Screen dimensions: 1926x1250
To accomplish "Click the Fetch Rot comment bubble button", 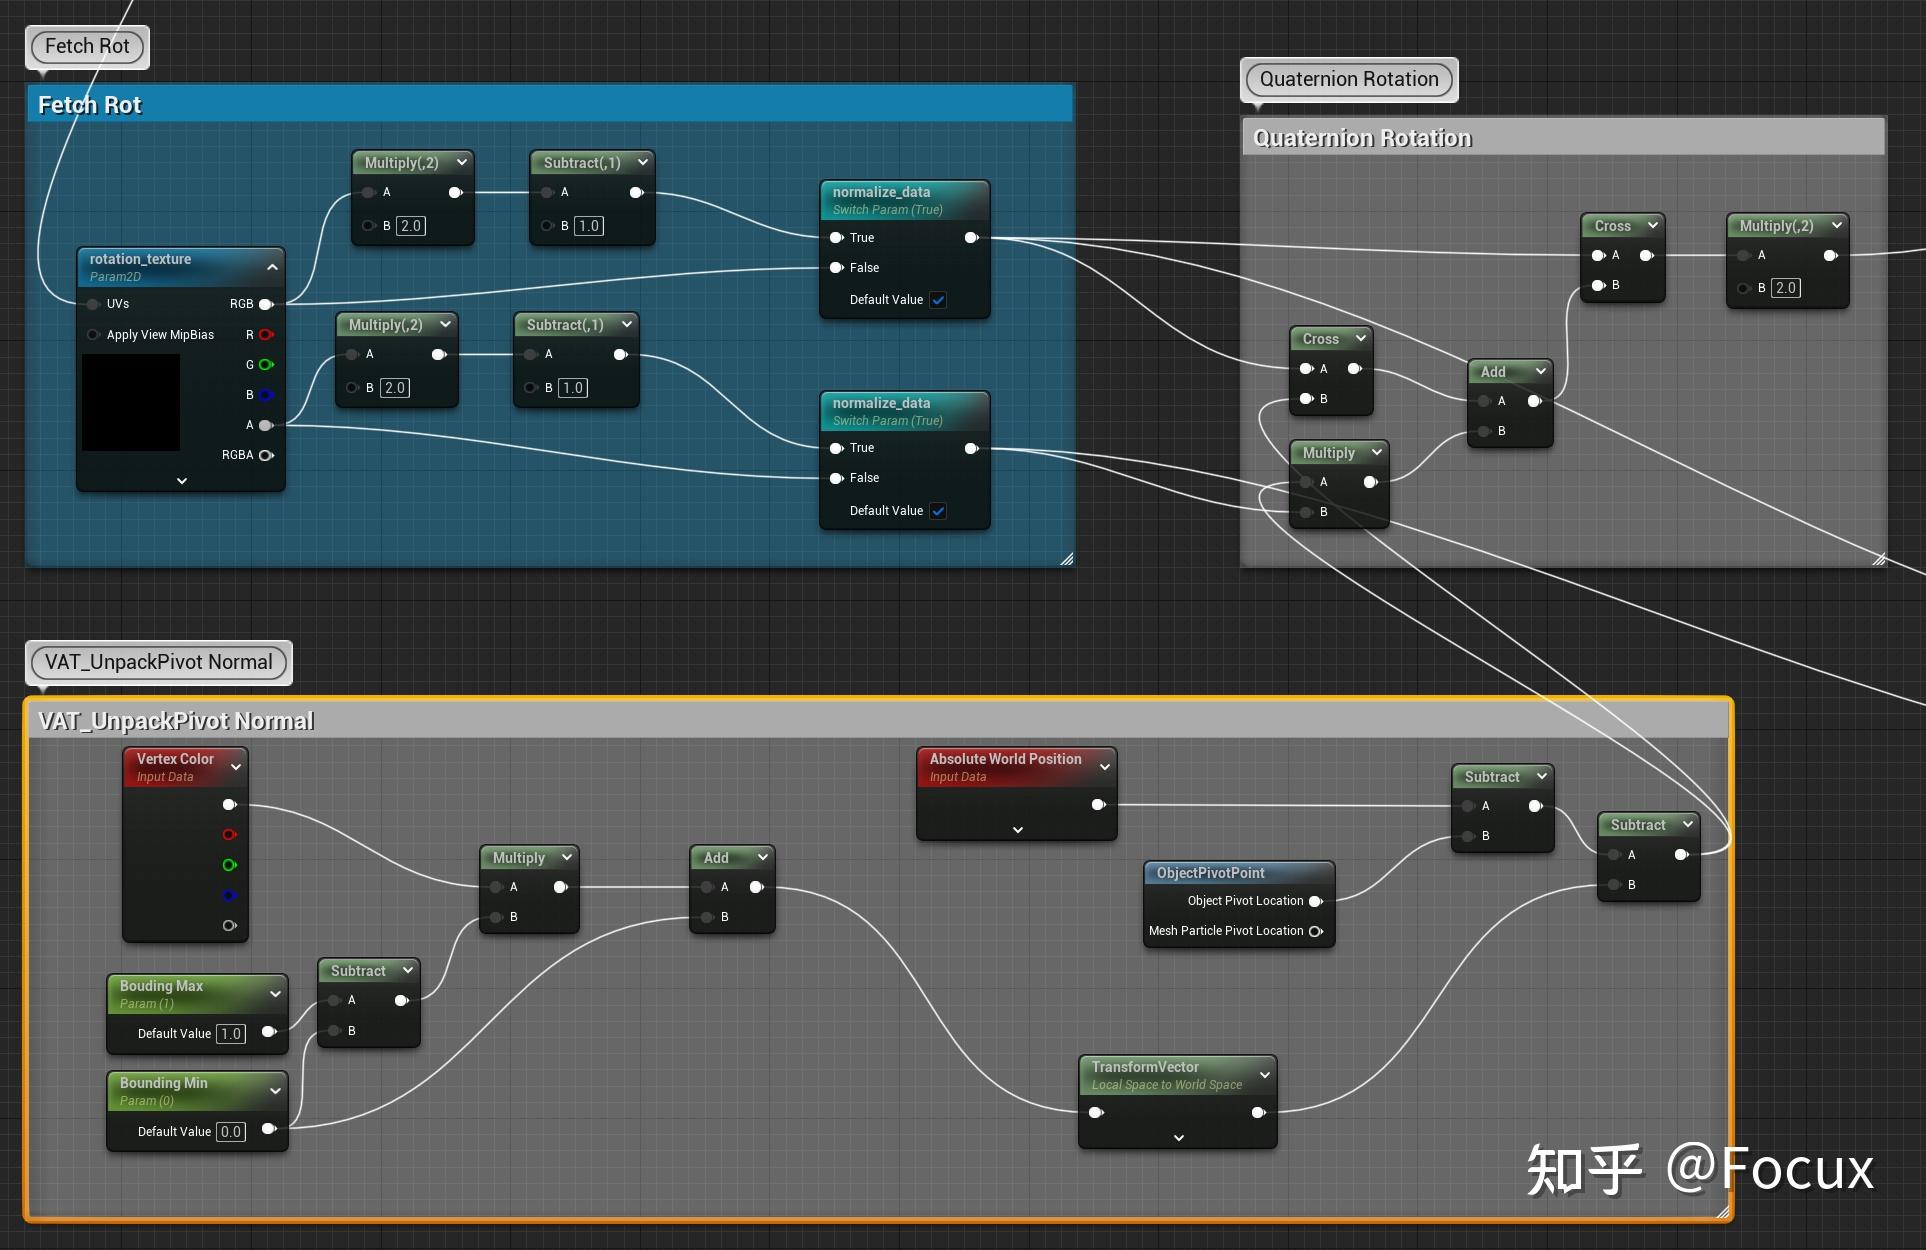I will [x=87, y=46].
